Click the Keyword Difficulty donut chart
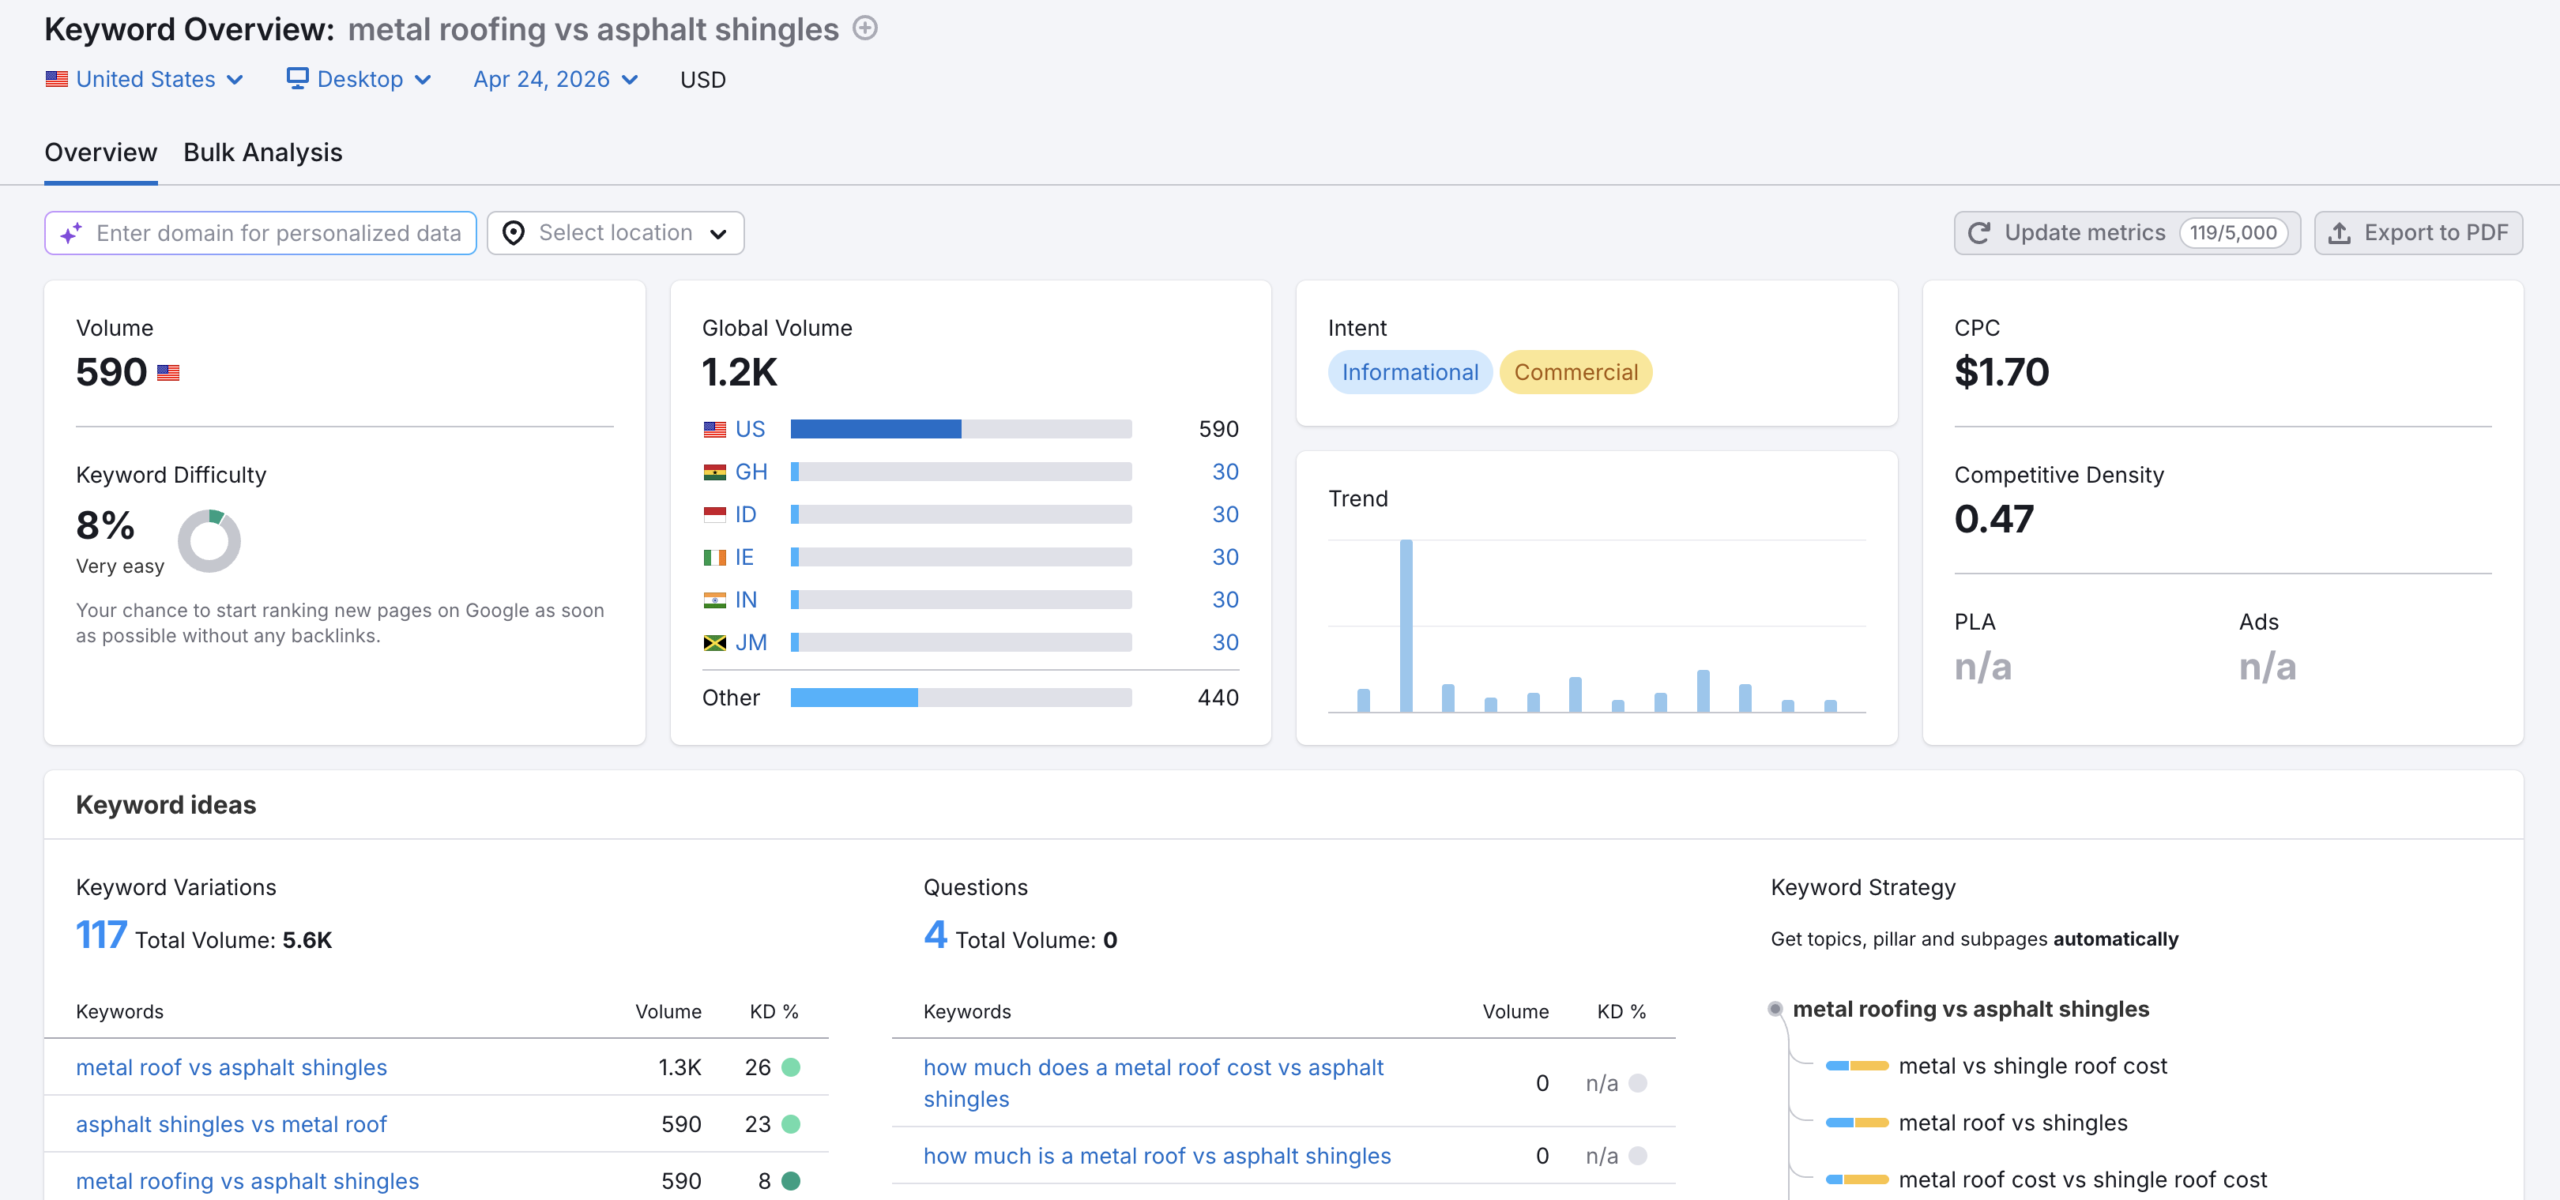Screen dimensions: 2560x1200 coord(210,540)
